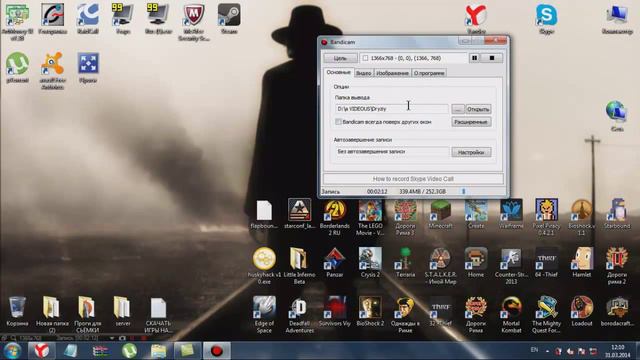Screen dimensions: 640x360
Task: Click the Без автозавершения записи field
Action: [391, 152]
